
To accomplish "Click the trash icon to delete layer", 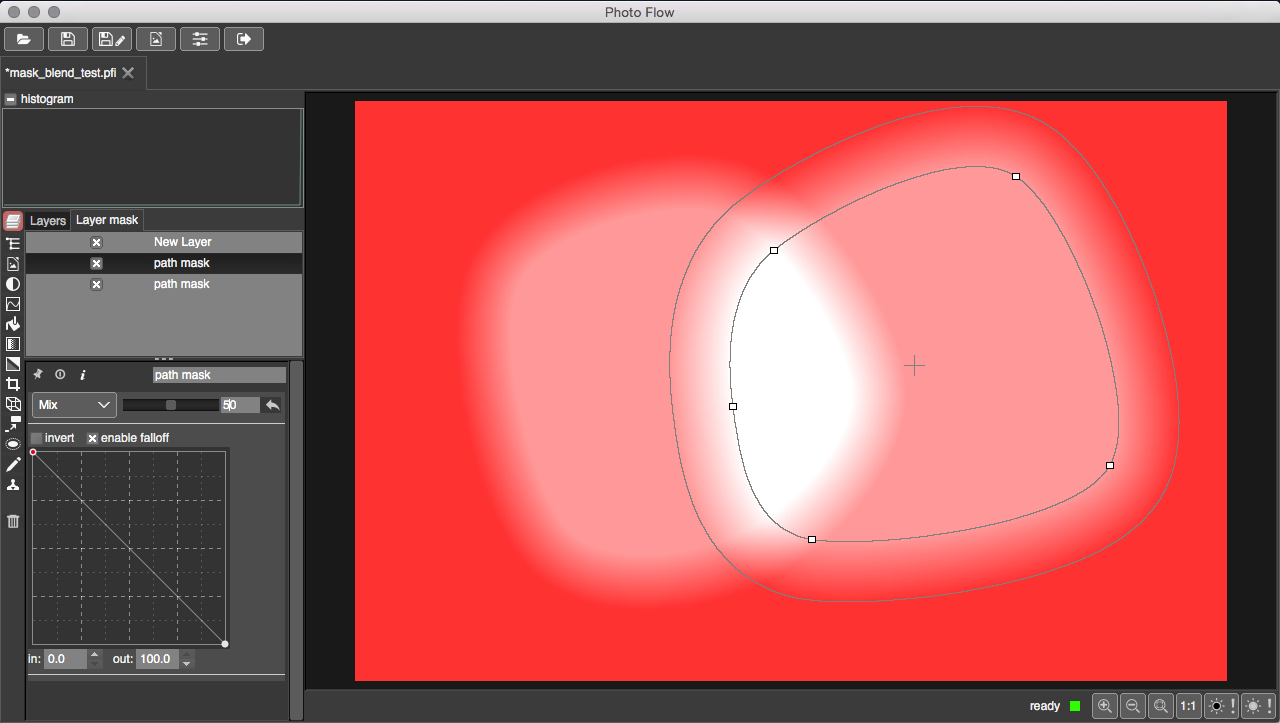I will 13,521.
